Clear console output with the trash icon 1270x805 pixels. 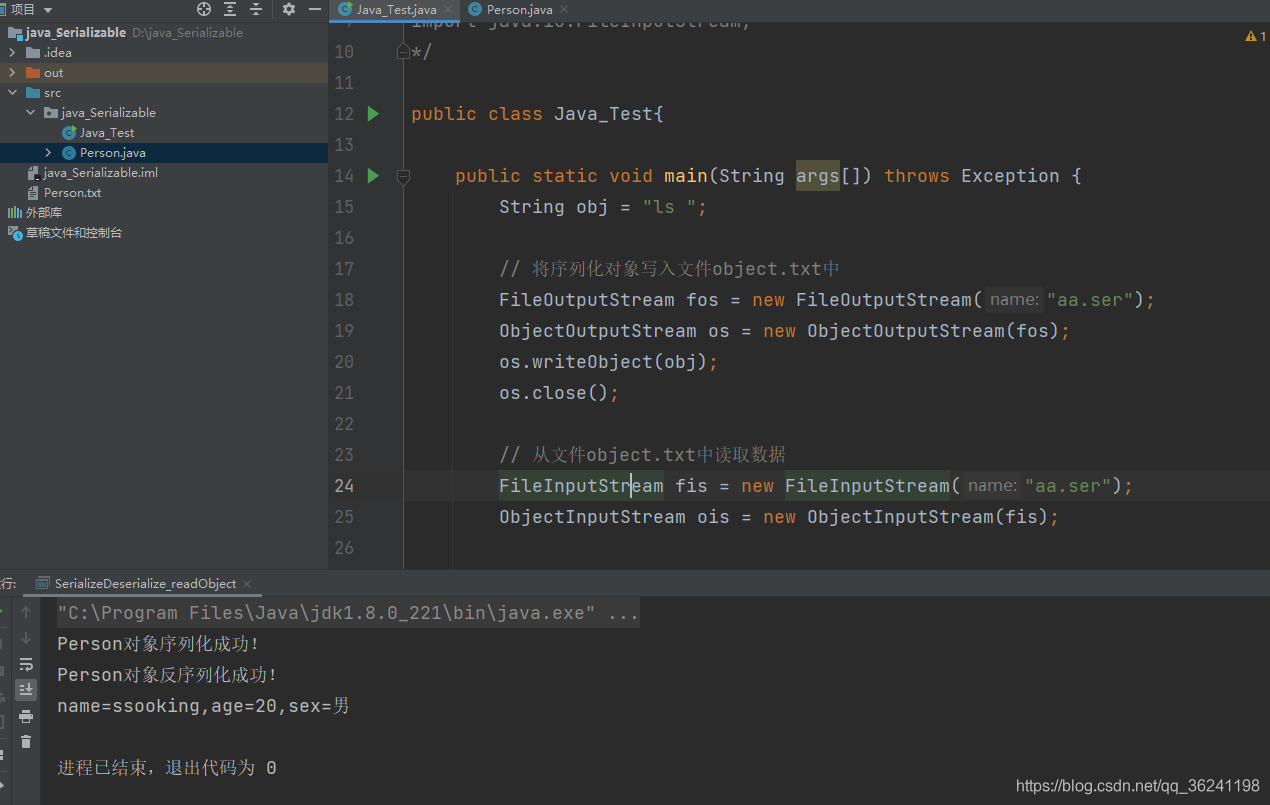(26, 742)
